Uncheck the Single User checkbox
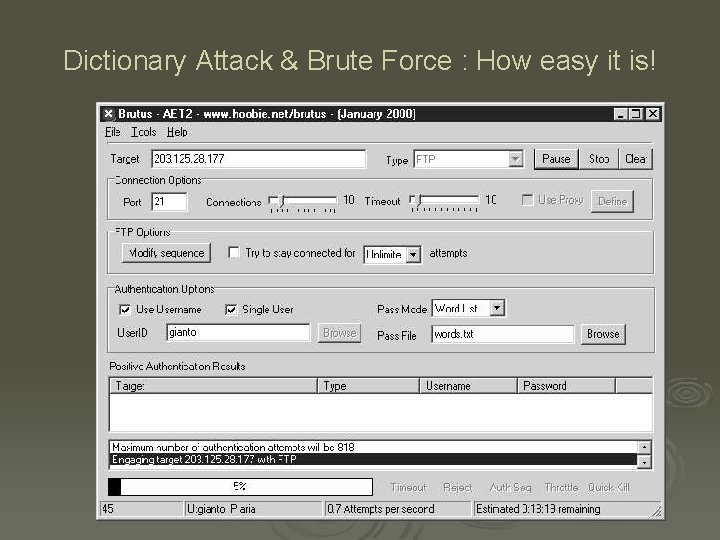Screen dimensions: 720x540 click(231, 309)
